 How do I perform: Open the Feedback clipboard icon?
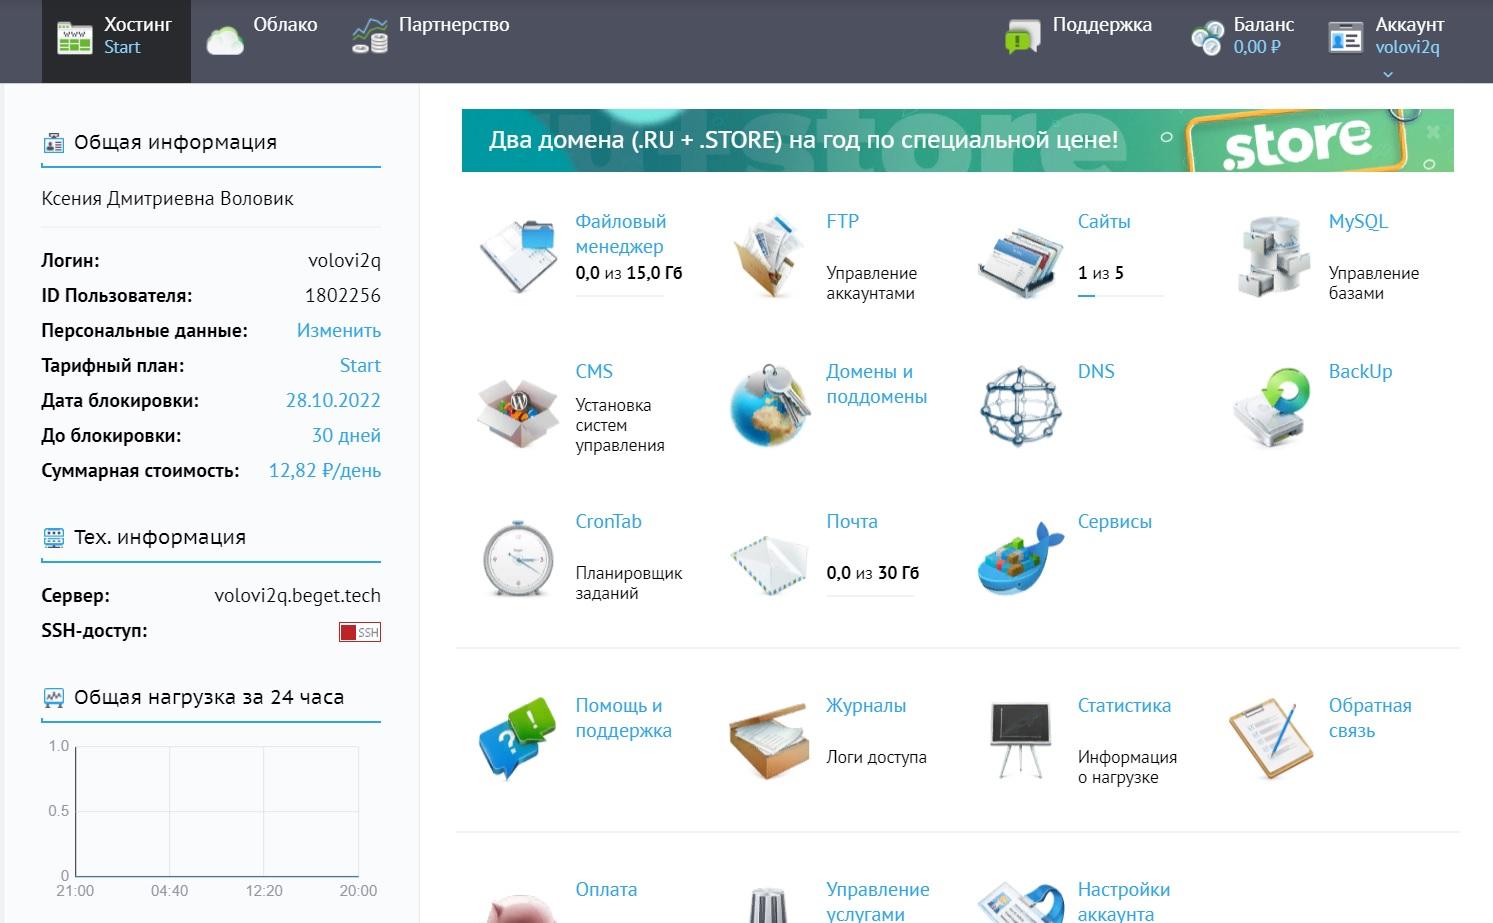[1271, 738]
